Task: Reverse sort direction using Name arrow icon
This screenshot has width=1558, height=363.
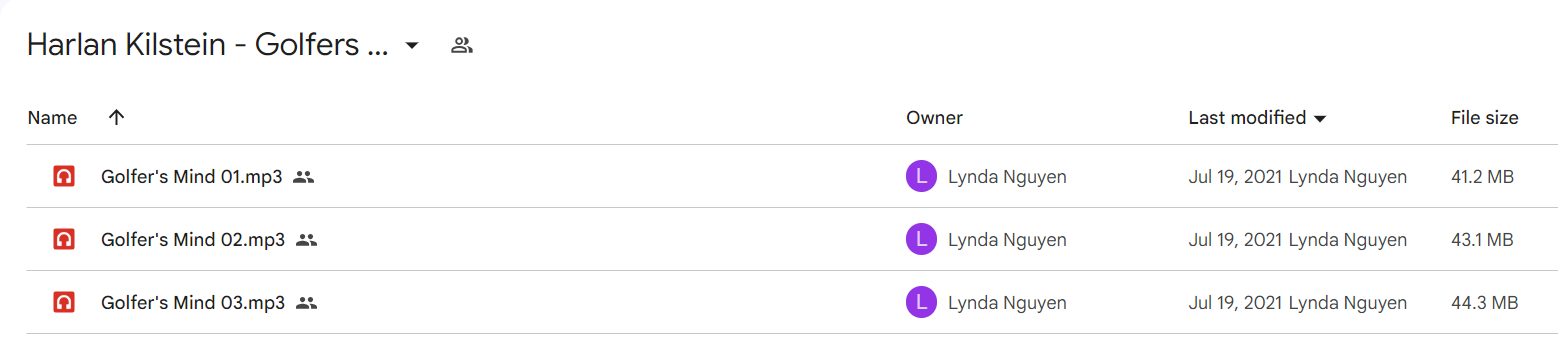Action: [116, 117]
